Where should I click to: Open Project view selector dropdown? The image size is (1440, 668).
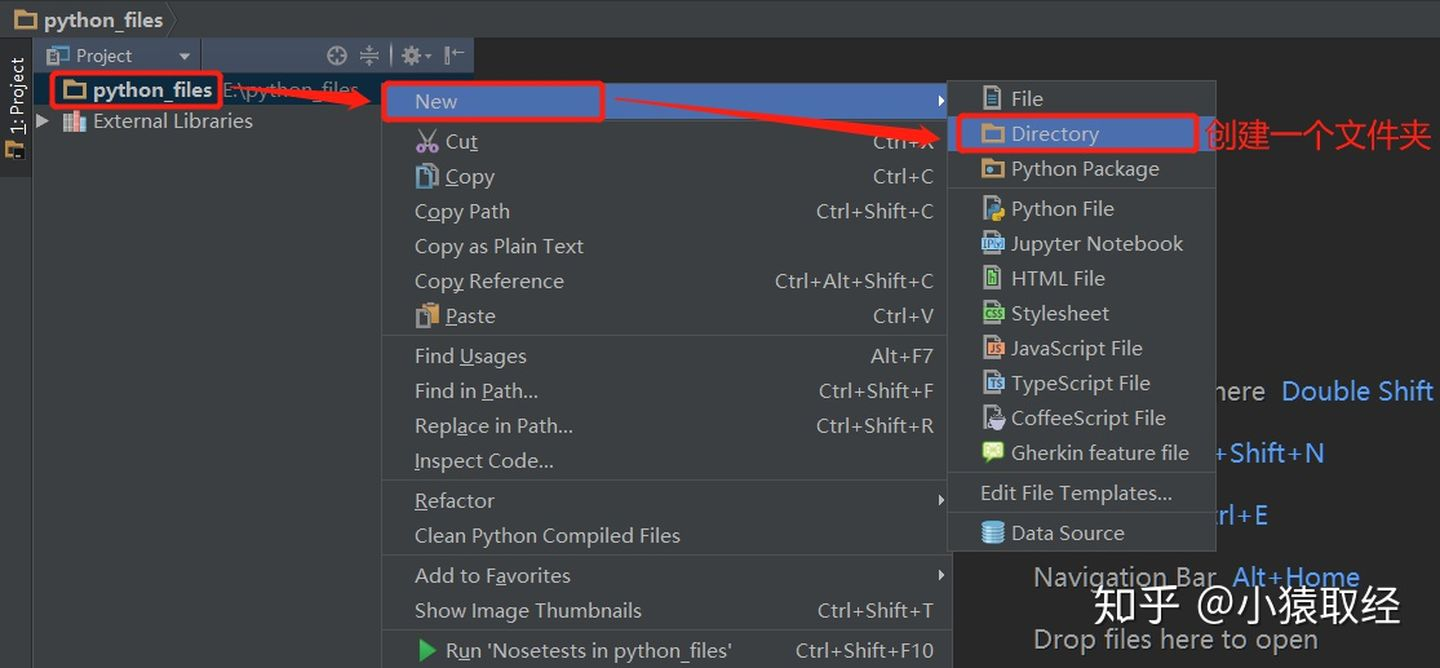click(184, 57)
